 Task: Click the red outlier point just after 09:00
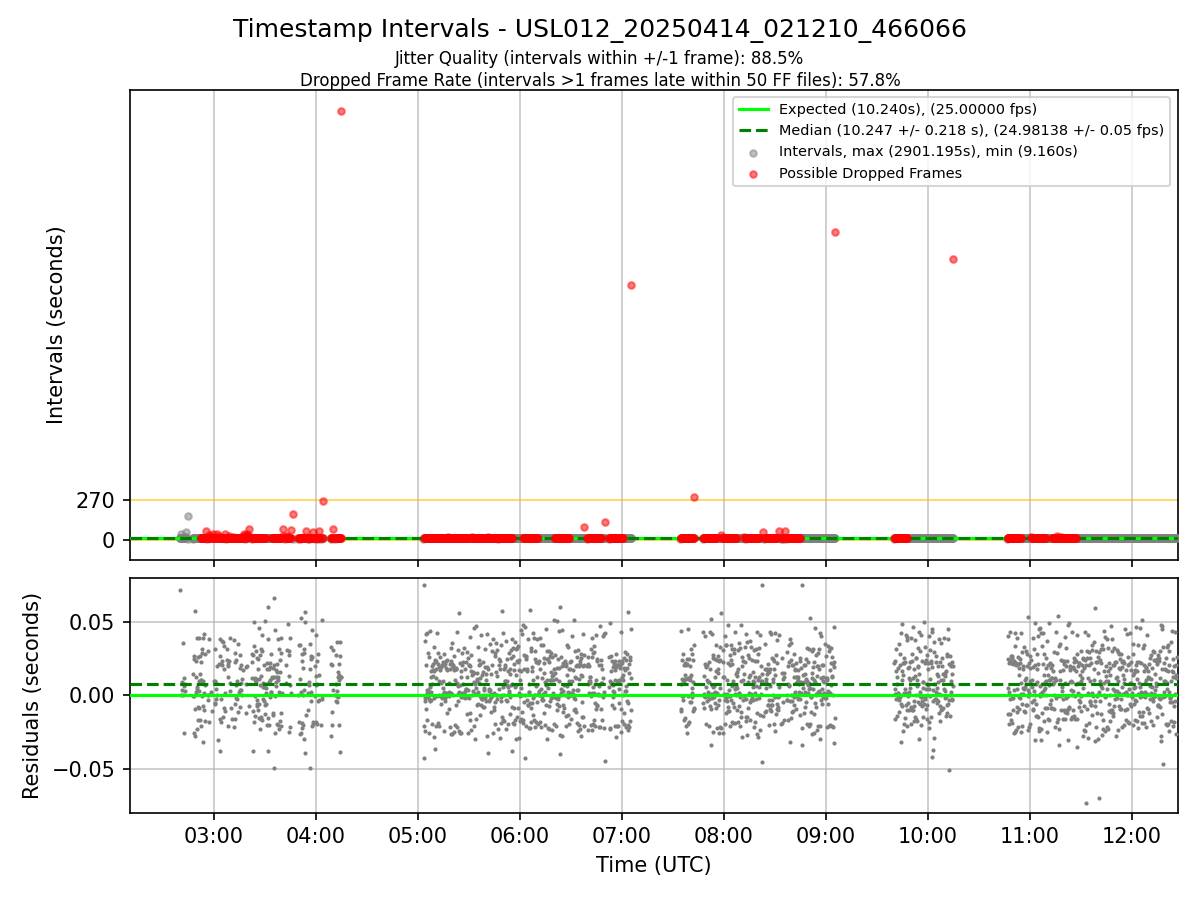pos(835,232)
